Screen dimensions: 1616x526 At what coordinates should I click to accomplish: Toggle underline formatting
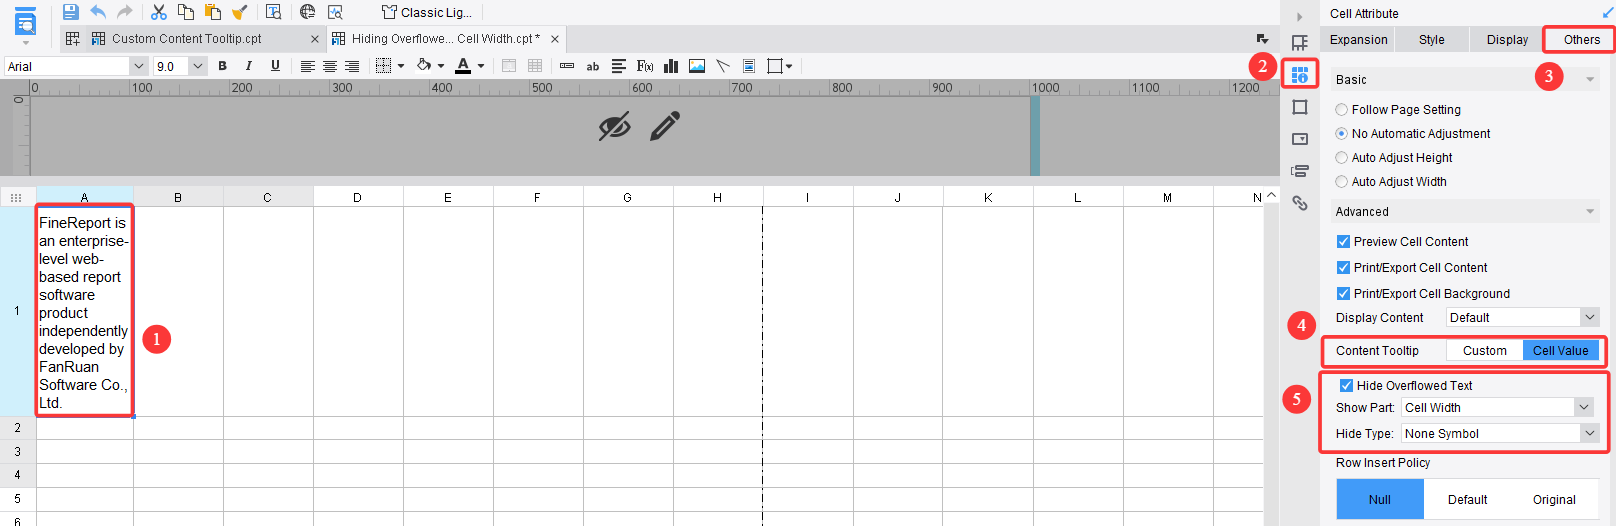[275, 66]
